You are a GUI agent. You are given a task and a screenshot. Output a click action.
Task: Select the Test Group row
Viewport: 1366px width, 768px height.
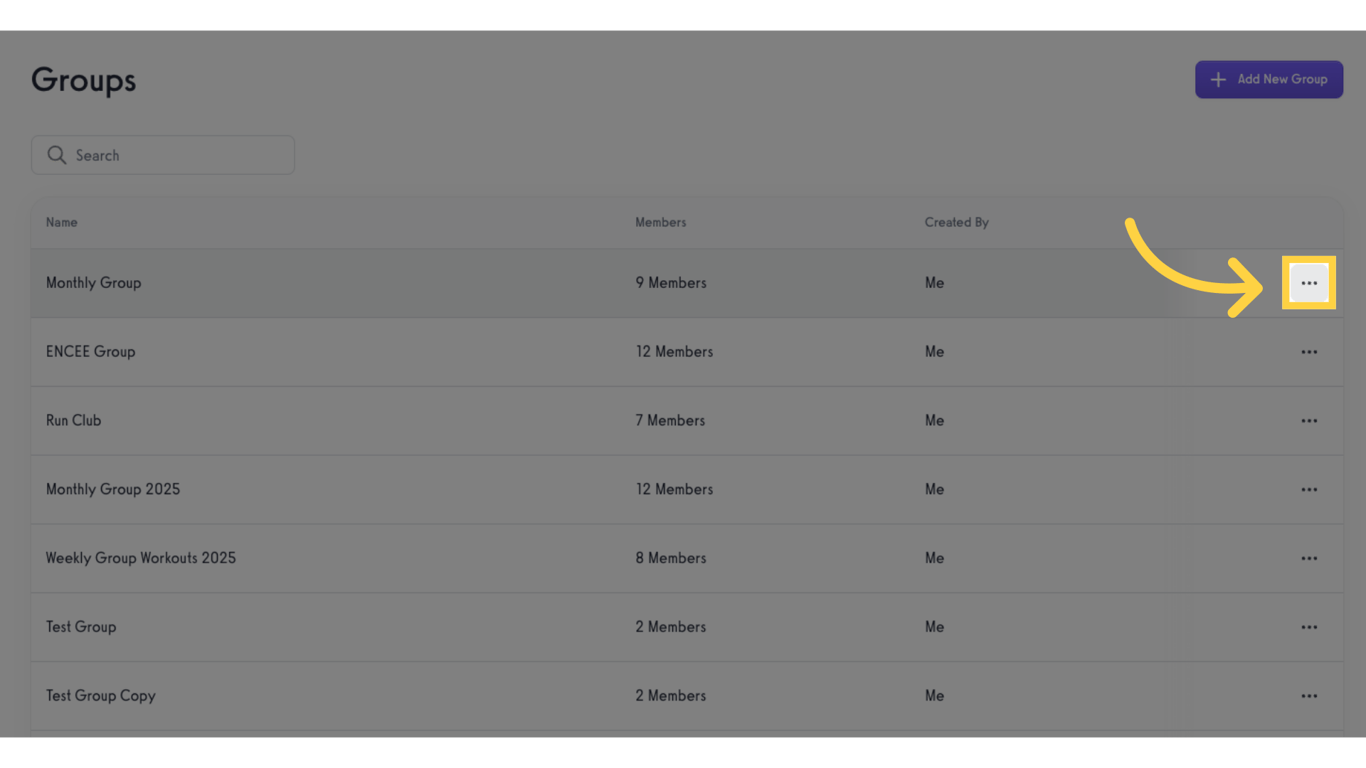click(x=400, y=626)
